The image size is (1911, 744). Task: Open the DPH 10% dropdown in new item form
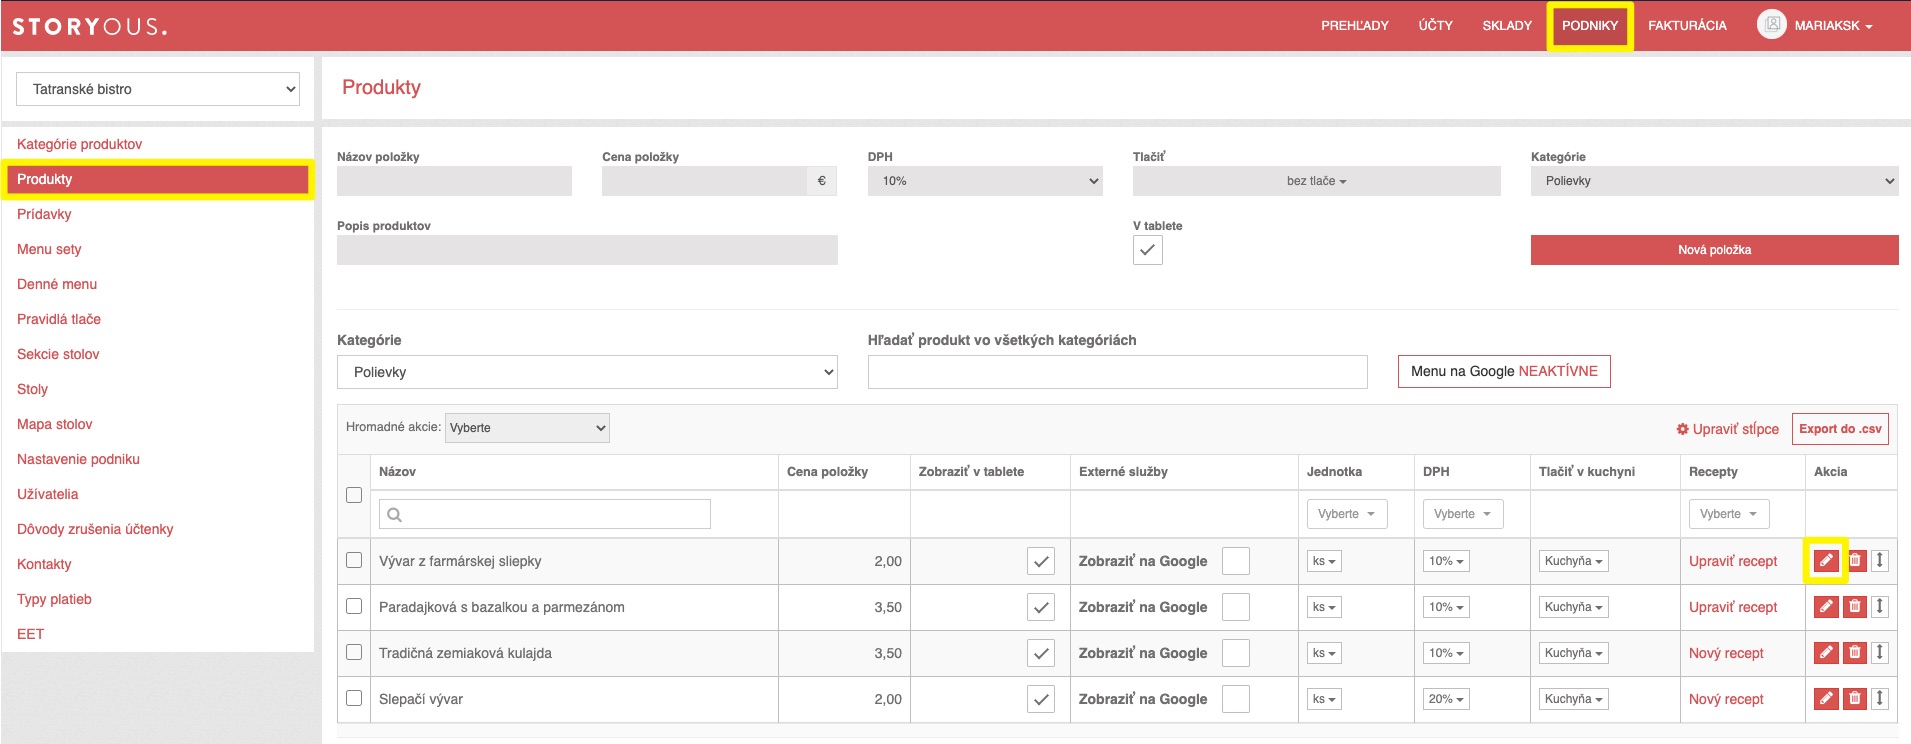985,181
